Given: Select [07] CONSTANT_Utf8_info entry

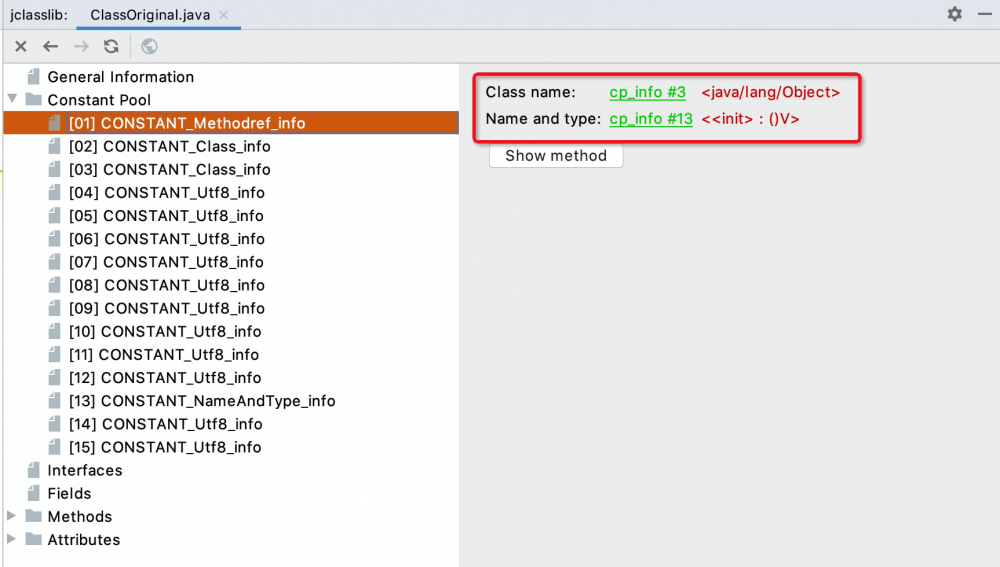Looking at the screenshot, I should [166, 261].
